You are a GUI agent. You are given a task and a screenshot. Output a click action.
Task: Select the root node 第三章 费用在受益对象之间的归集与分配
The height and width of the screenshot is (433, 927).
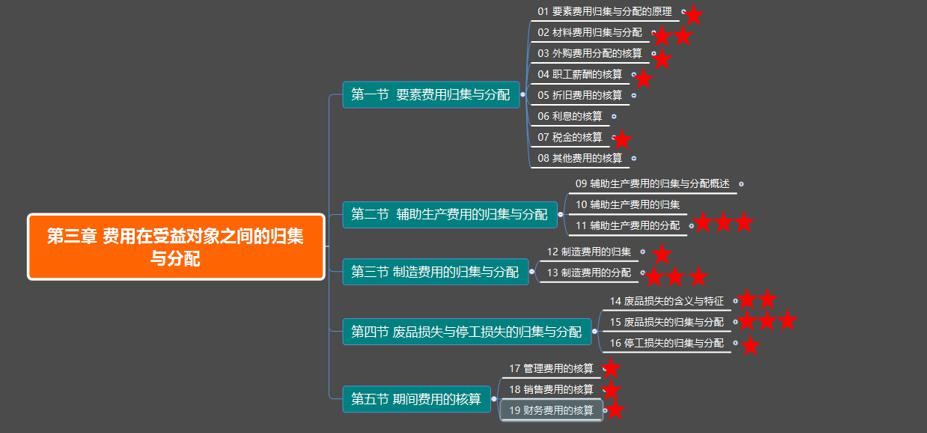(x=176, y=247)
